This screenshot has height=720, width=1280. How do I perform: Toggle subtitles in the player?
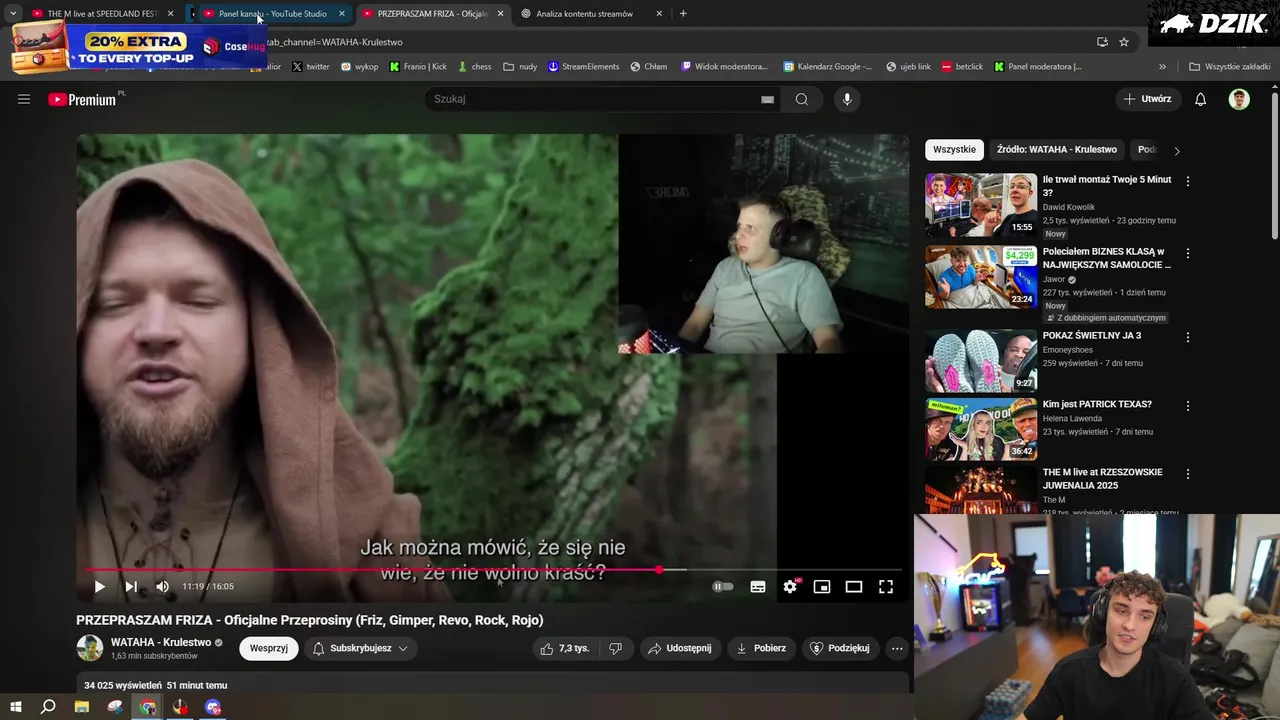(x=758, y=587)
